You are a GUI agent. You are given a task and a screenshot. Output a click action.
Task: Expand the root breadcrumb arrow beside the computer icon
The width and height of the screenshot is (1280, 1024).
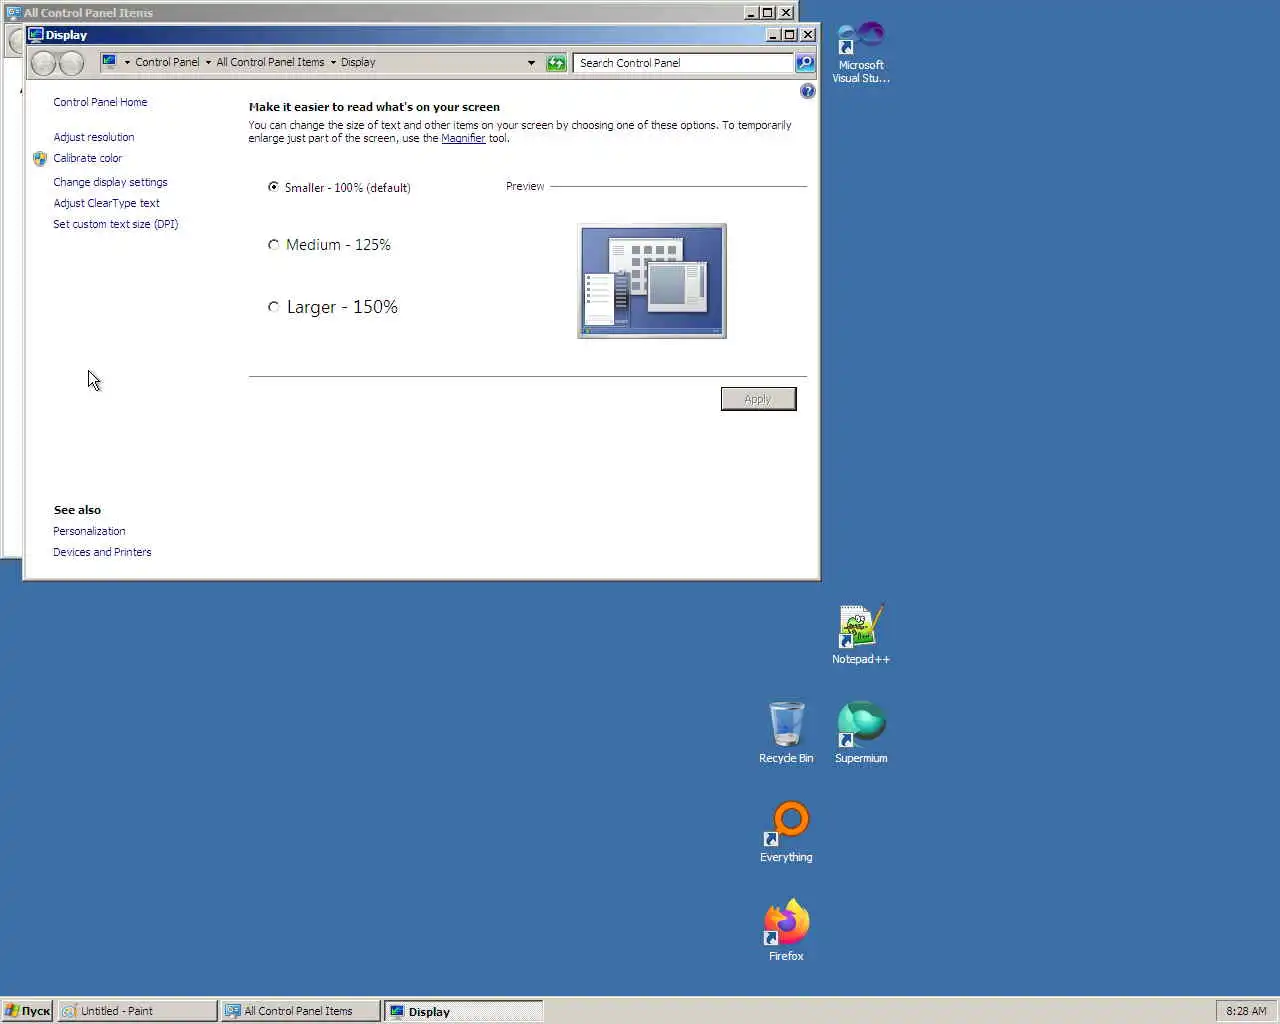[127, 62]
